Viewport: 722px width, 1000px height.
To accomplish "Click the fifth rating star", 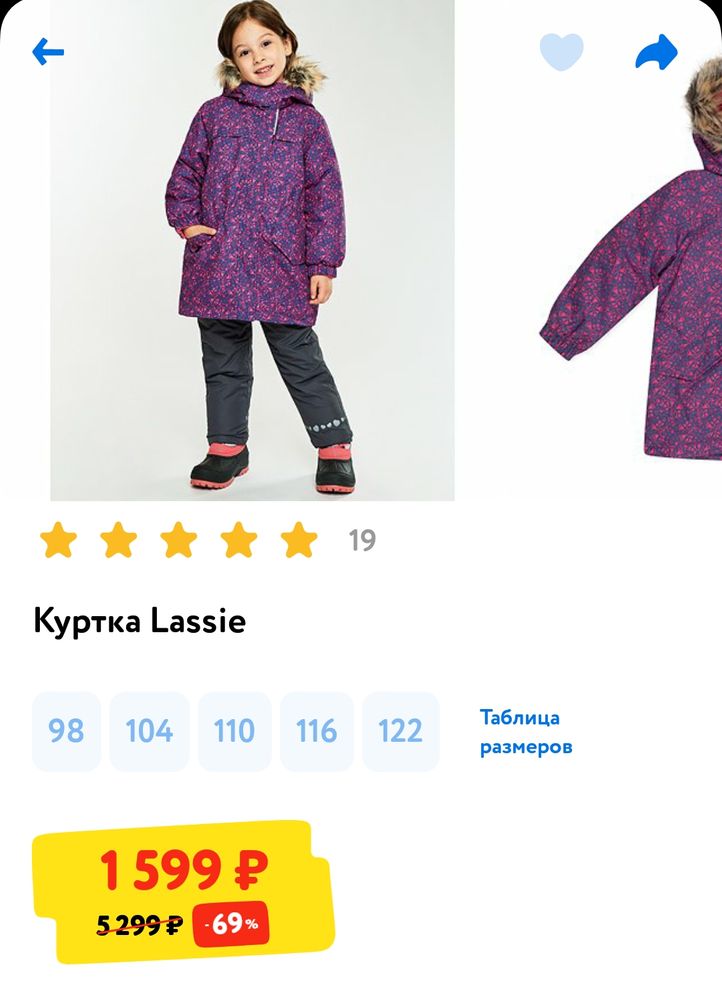I will point(298,540).
